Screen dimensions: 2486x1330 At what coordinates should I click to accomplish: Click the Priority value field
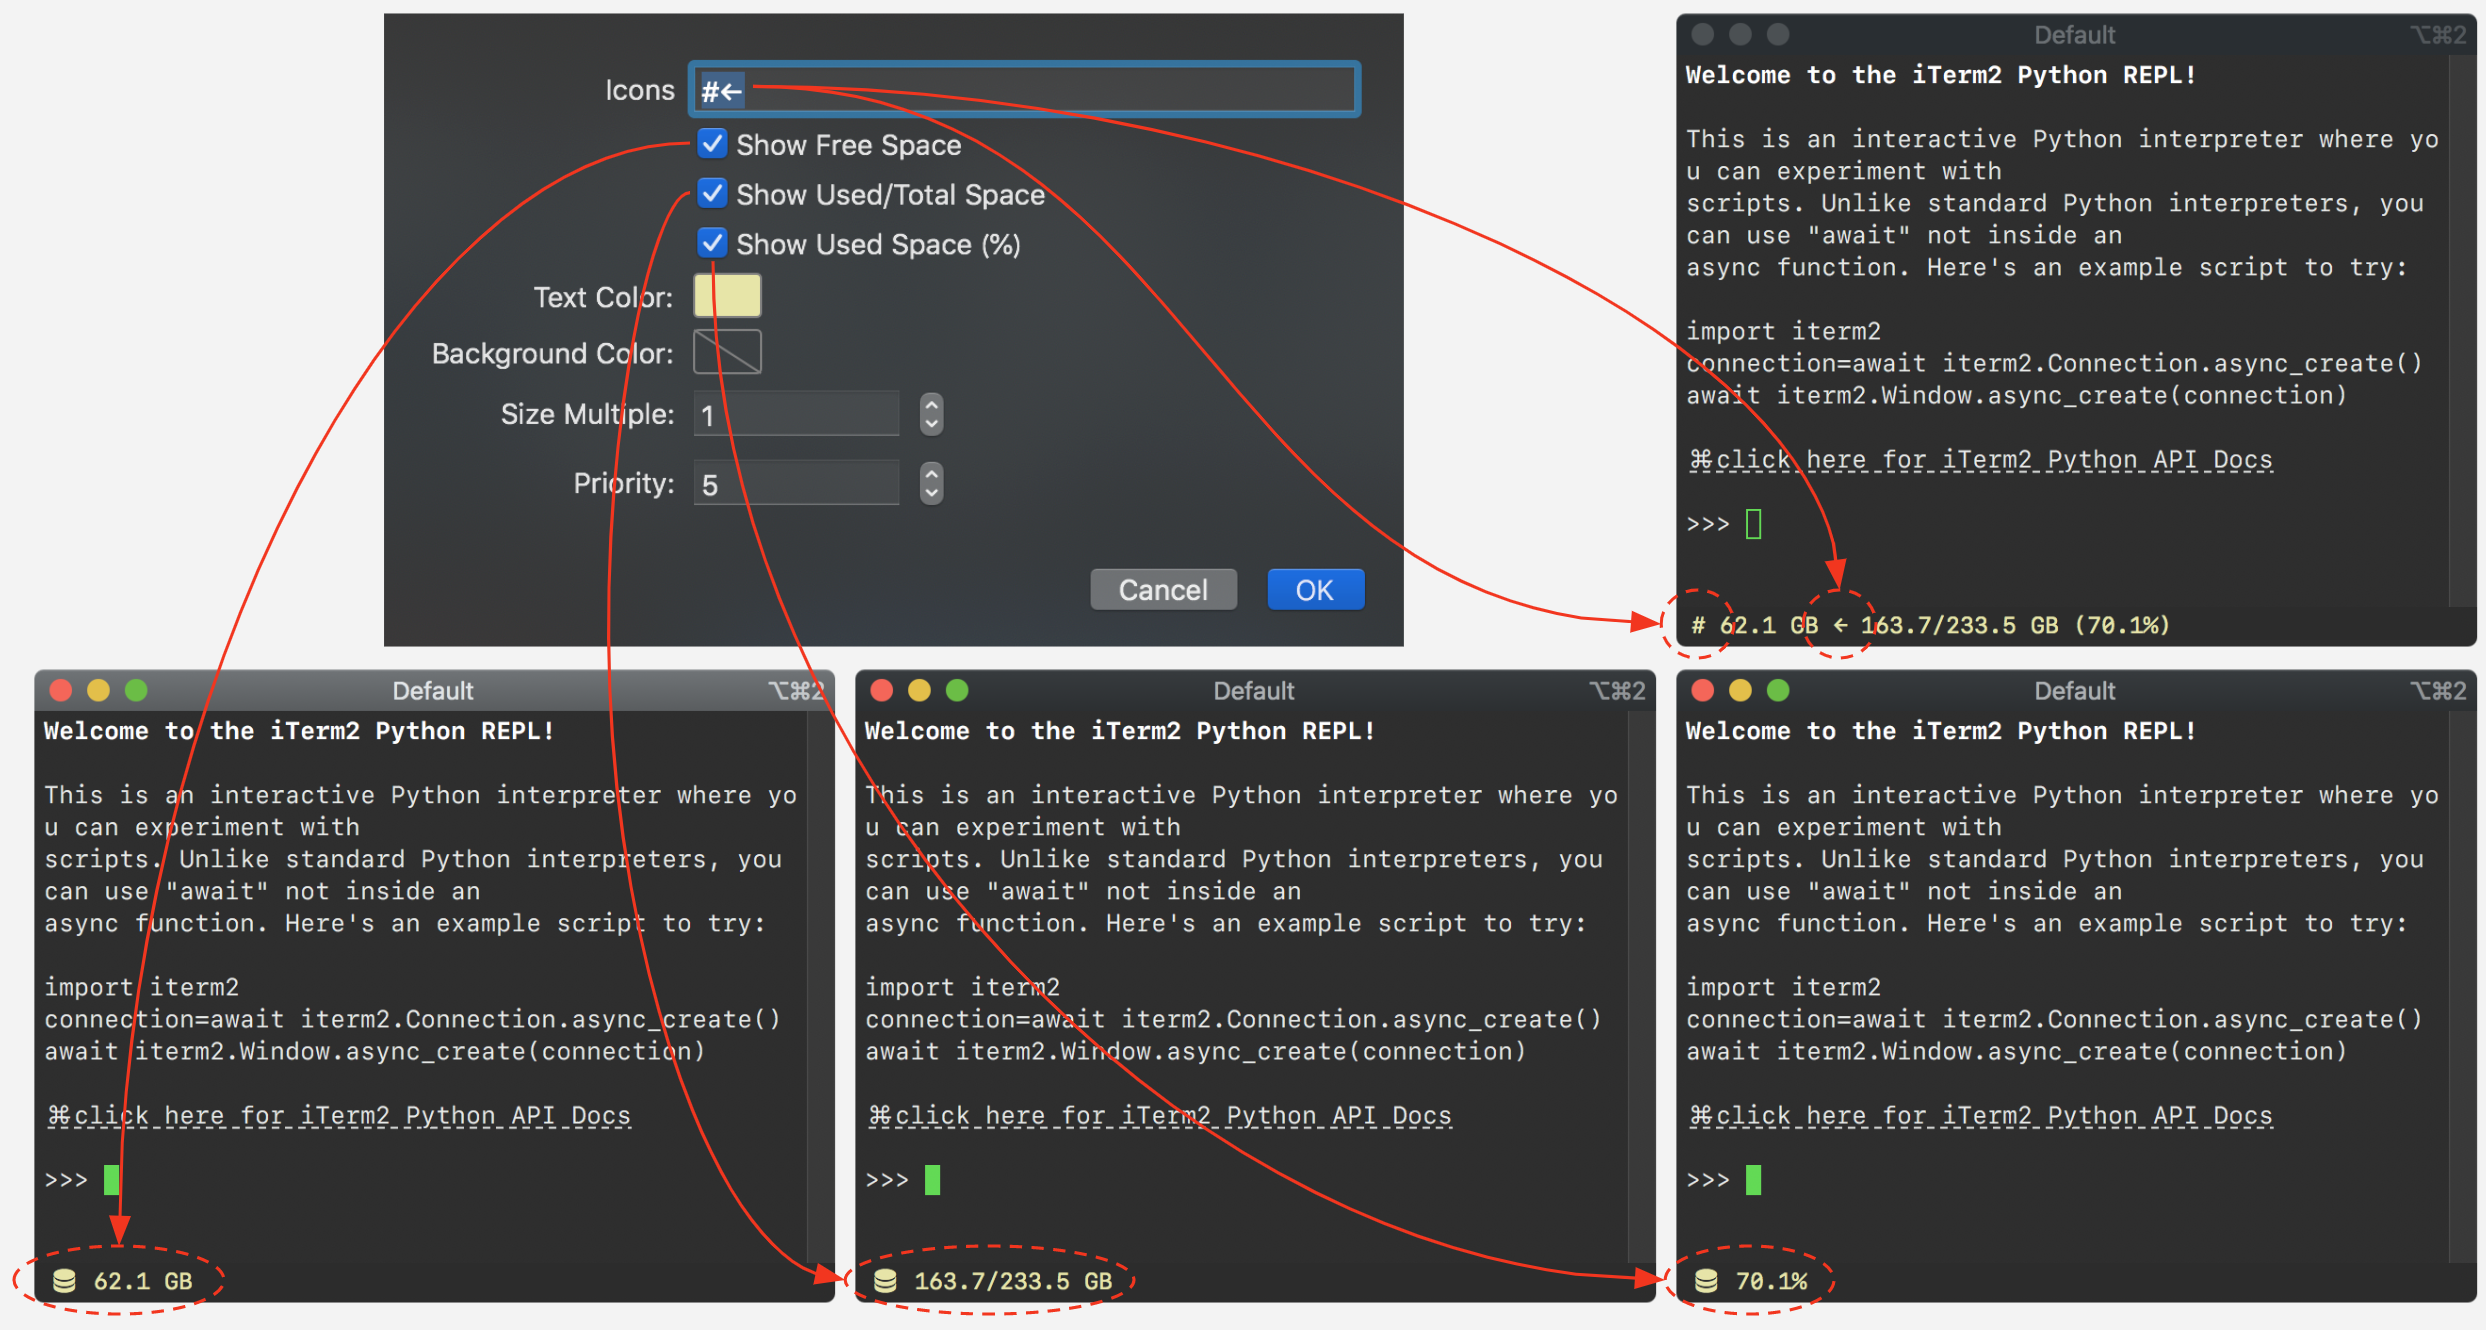[x=796, y=484]
